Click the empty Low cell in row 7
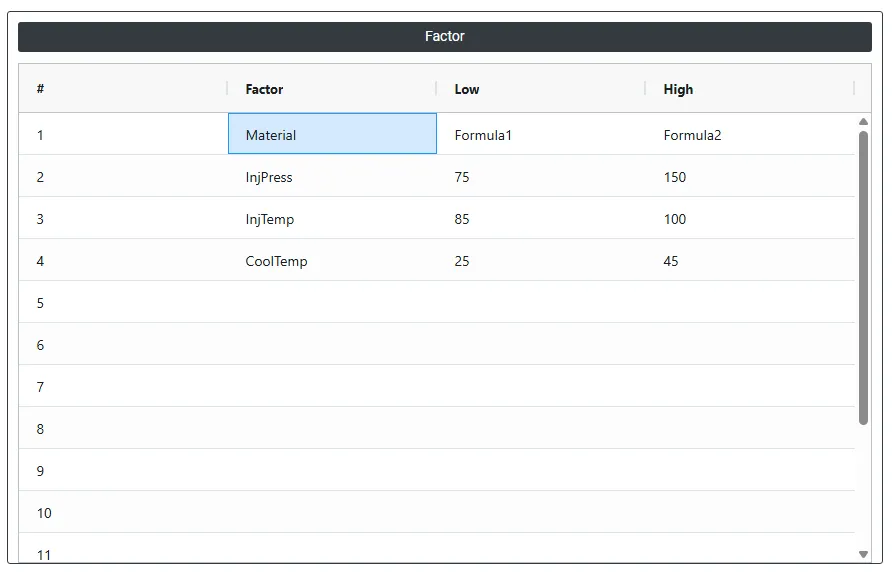The width and height of the screenshot is (893, 584). [x=541, y=386]
